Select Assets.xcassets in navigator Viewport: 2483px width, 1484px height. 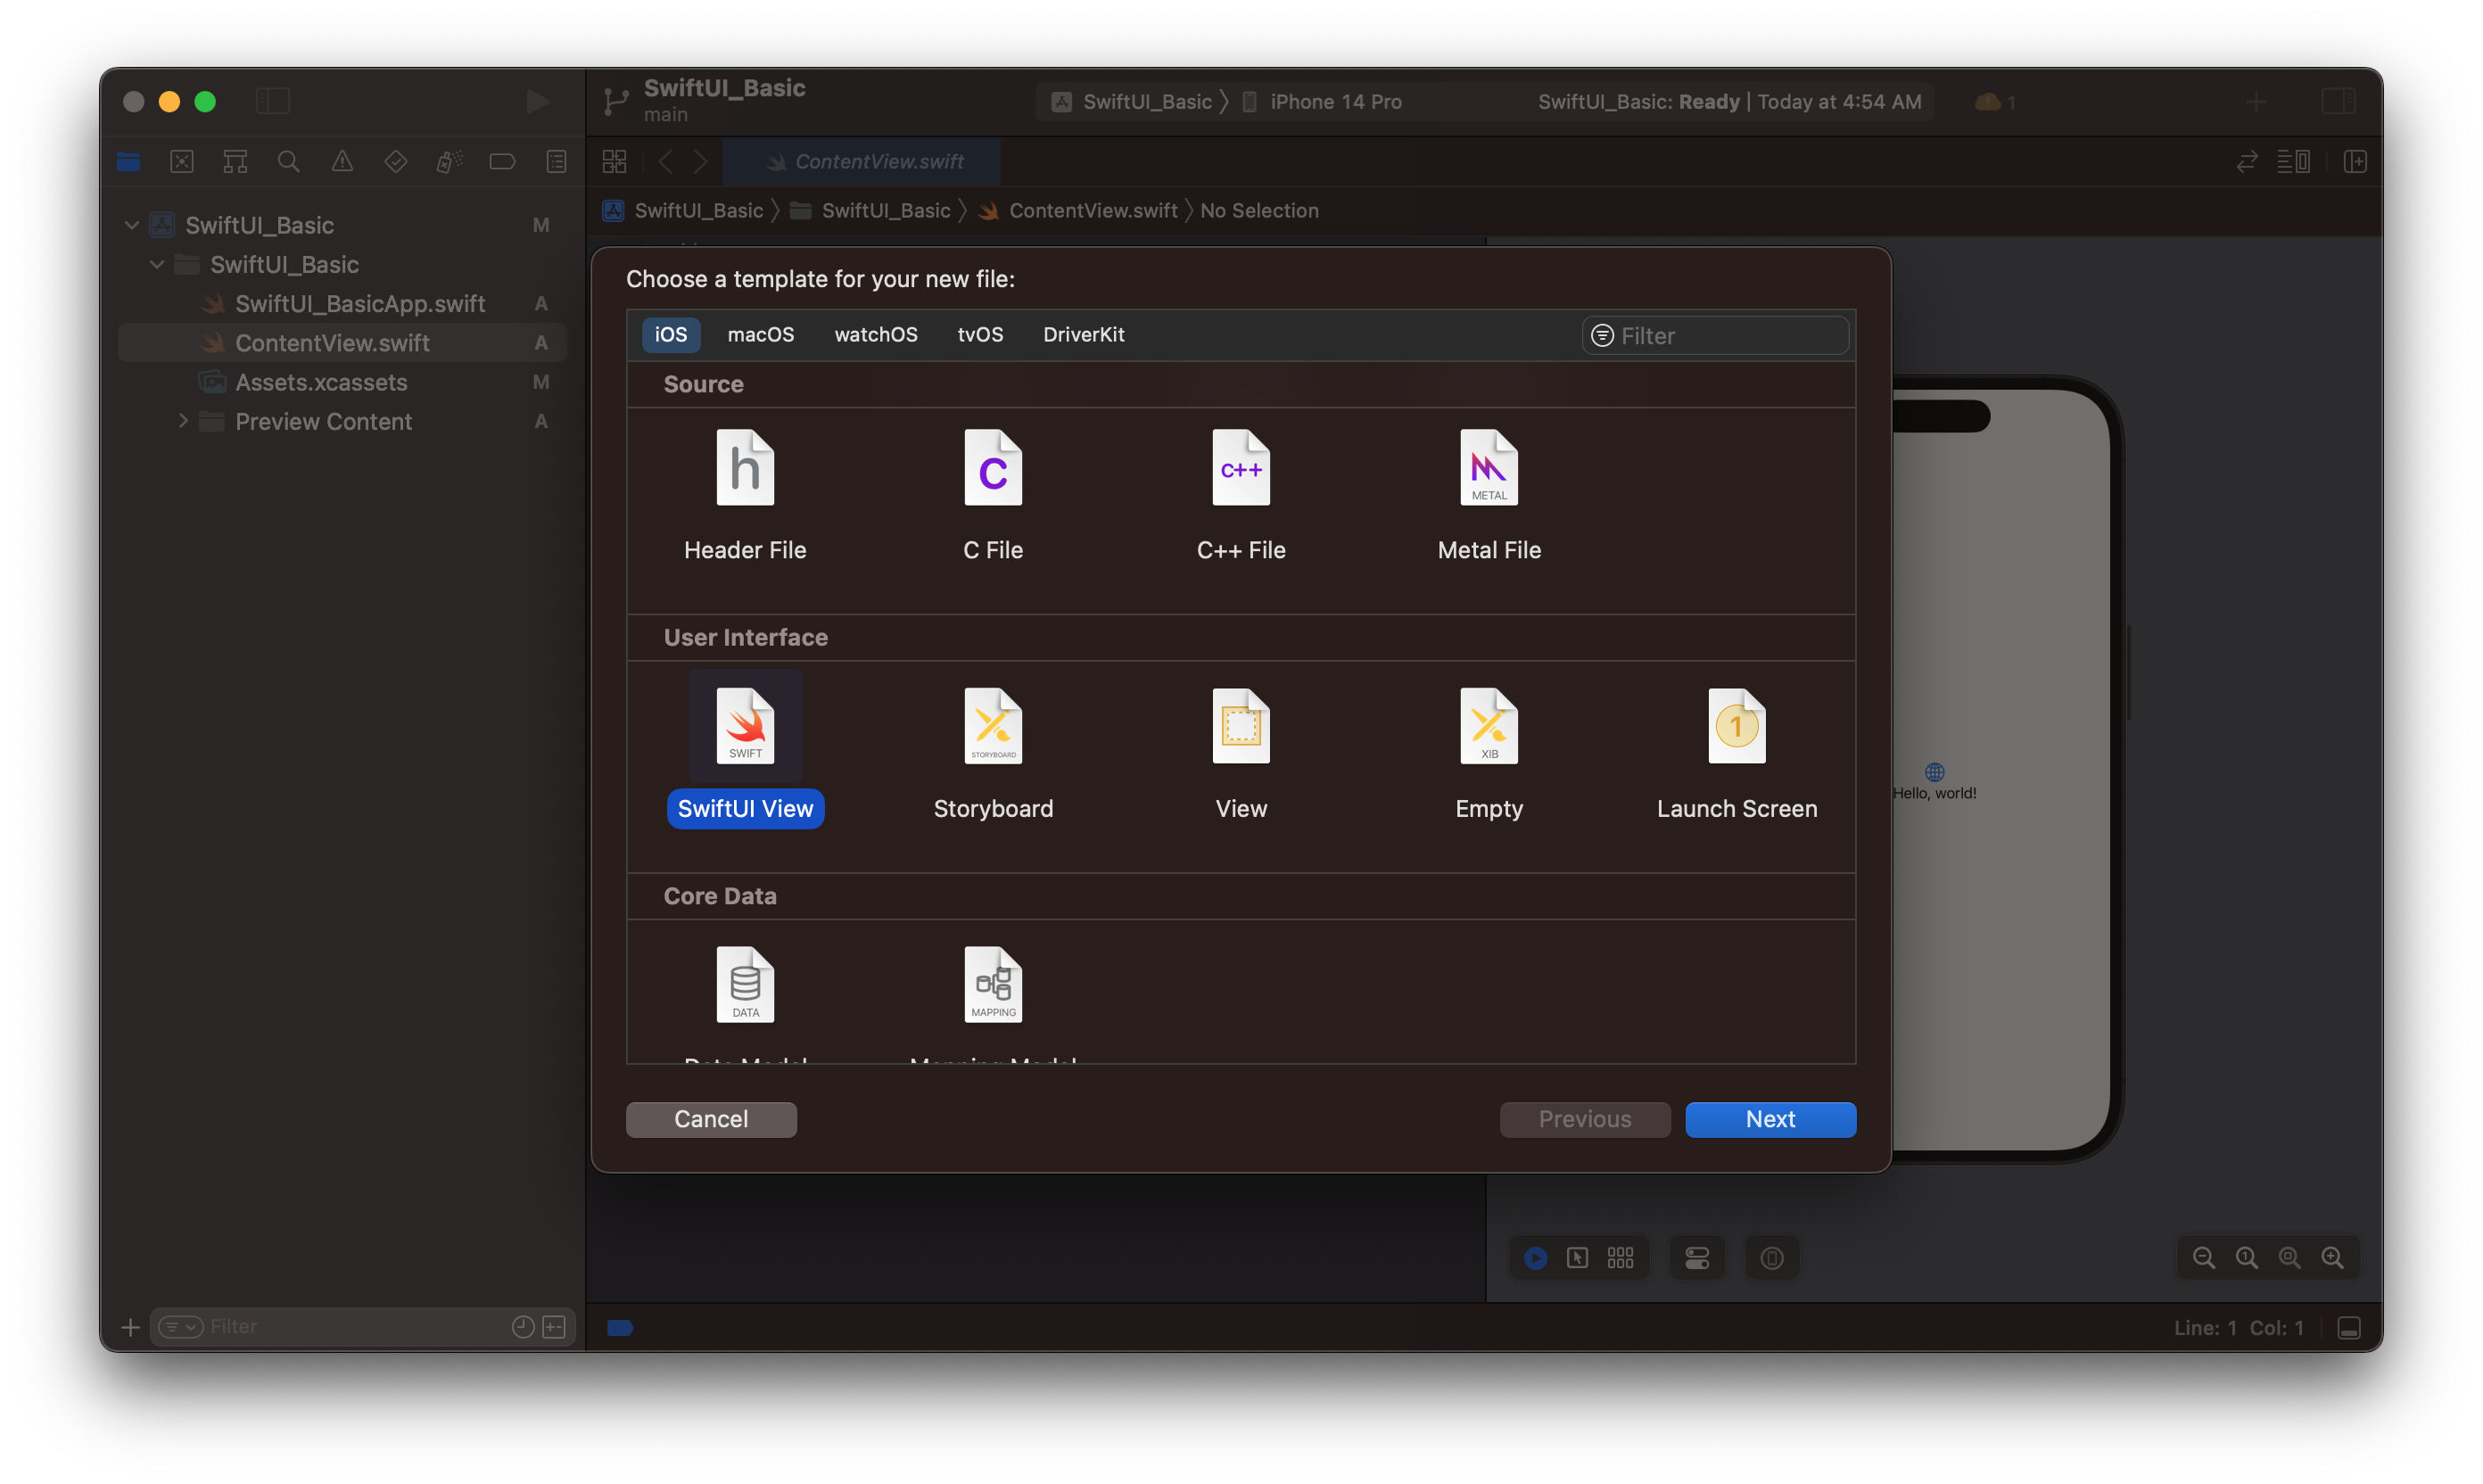(x=342, y=382)
